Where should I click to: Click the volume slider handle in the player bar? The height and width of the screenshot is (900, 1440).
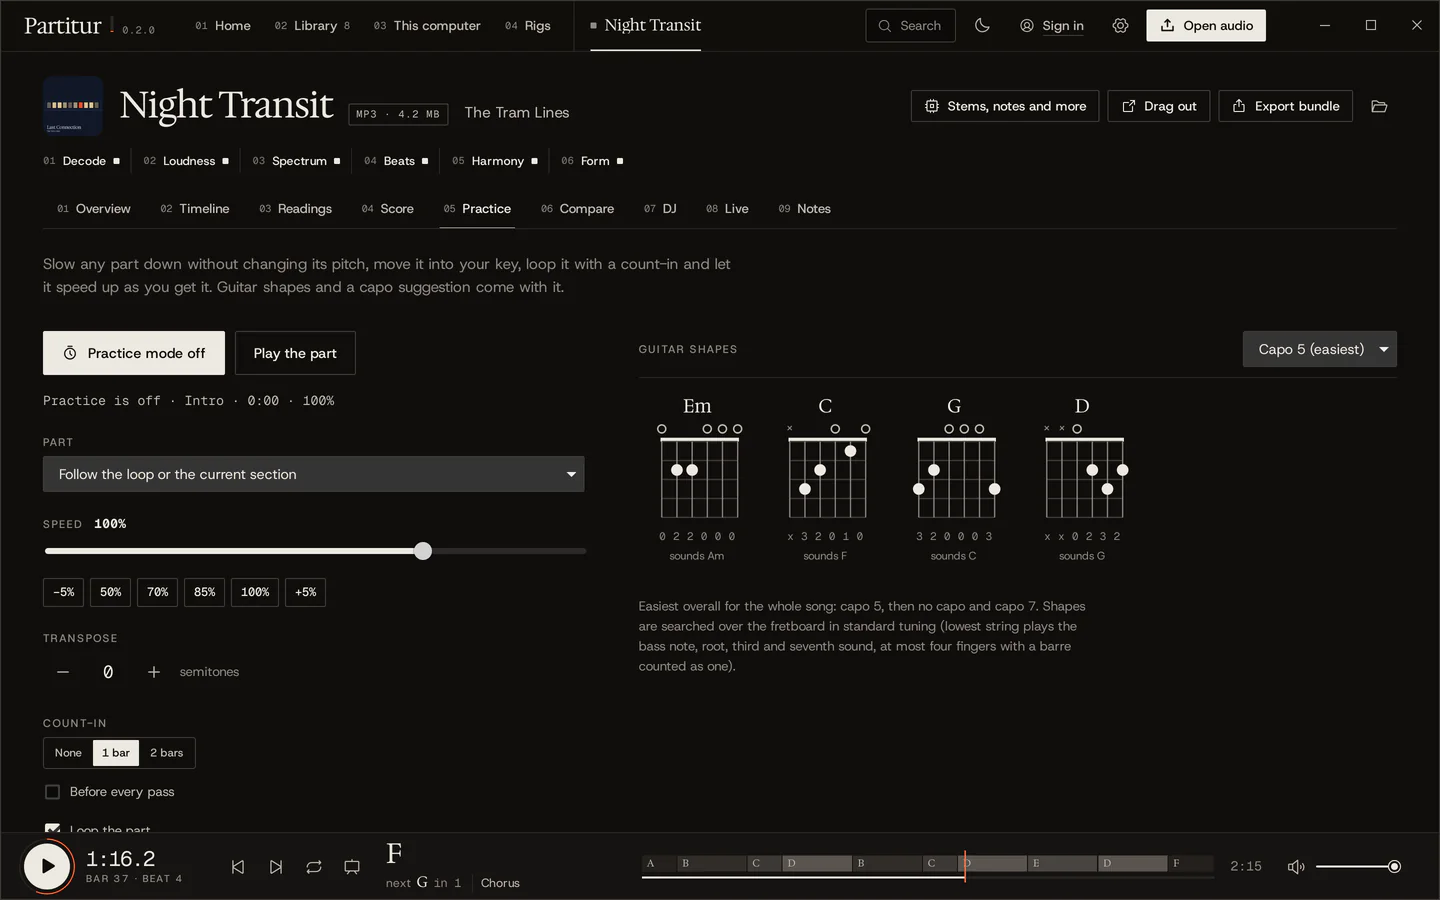click(x=1394, y=867)
